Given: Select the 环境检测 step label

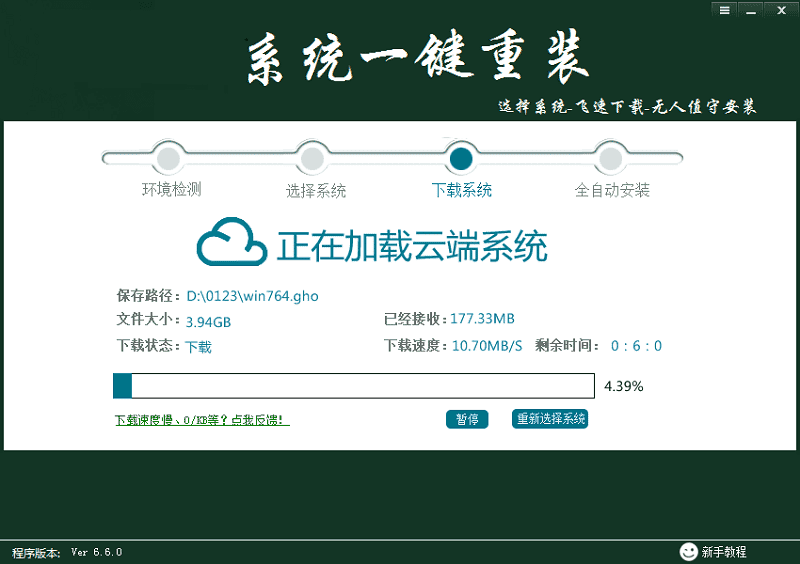Looking at the screenshot, I should pos(171,189).
